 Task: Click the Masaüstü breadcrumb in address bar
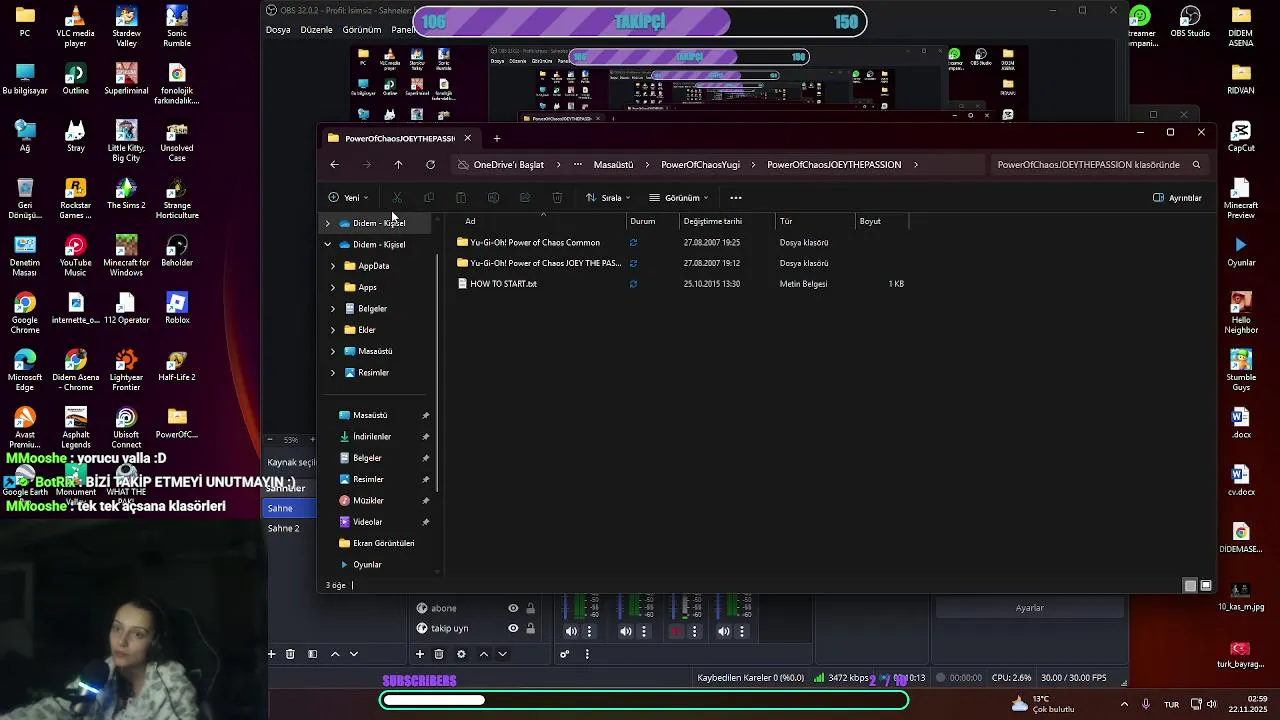point(613,165)
